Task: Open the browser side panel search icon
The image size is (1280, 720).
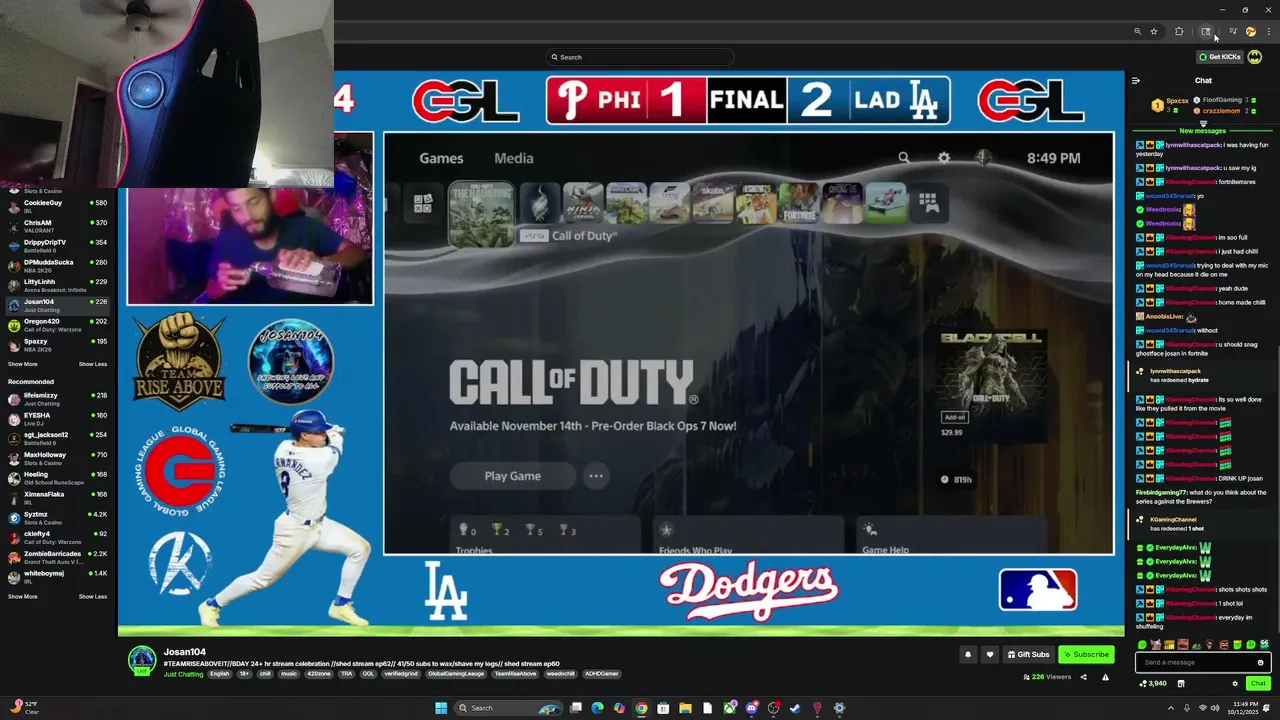Action: (1206, 32)
